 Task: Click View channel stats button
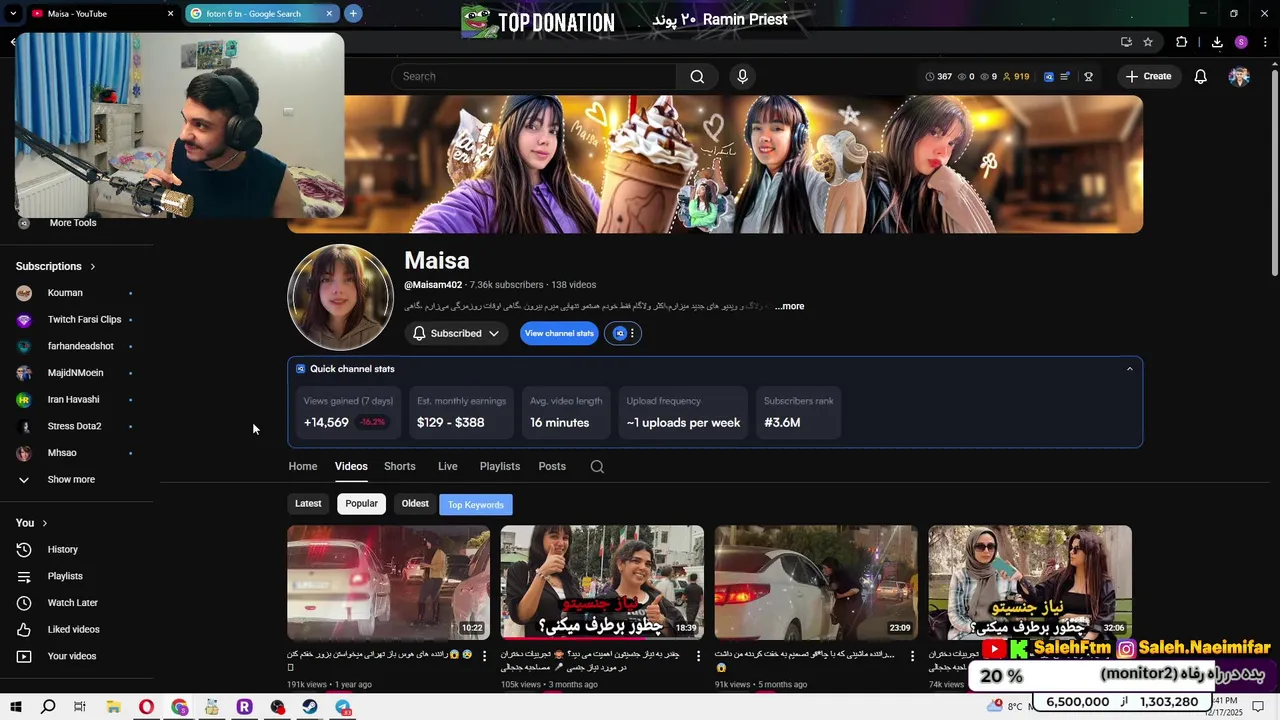pos(559,333)
